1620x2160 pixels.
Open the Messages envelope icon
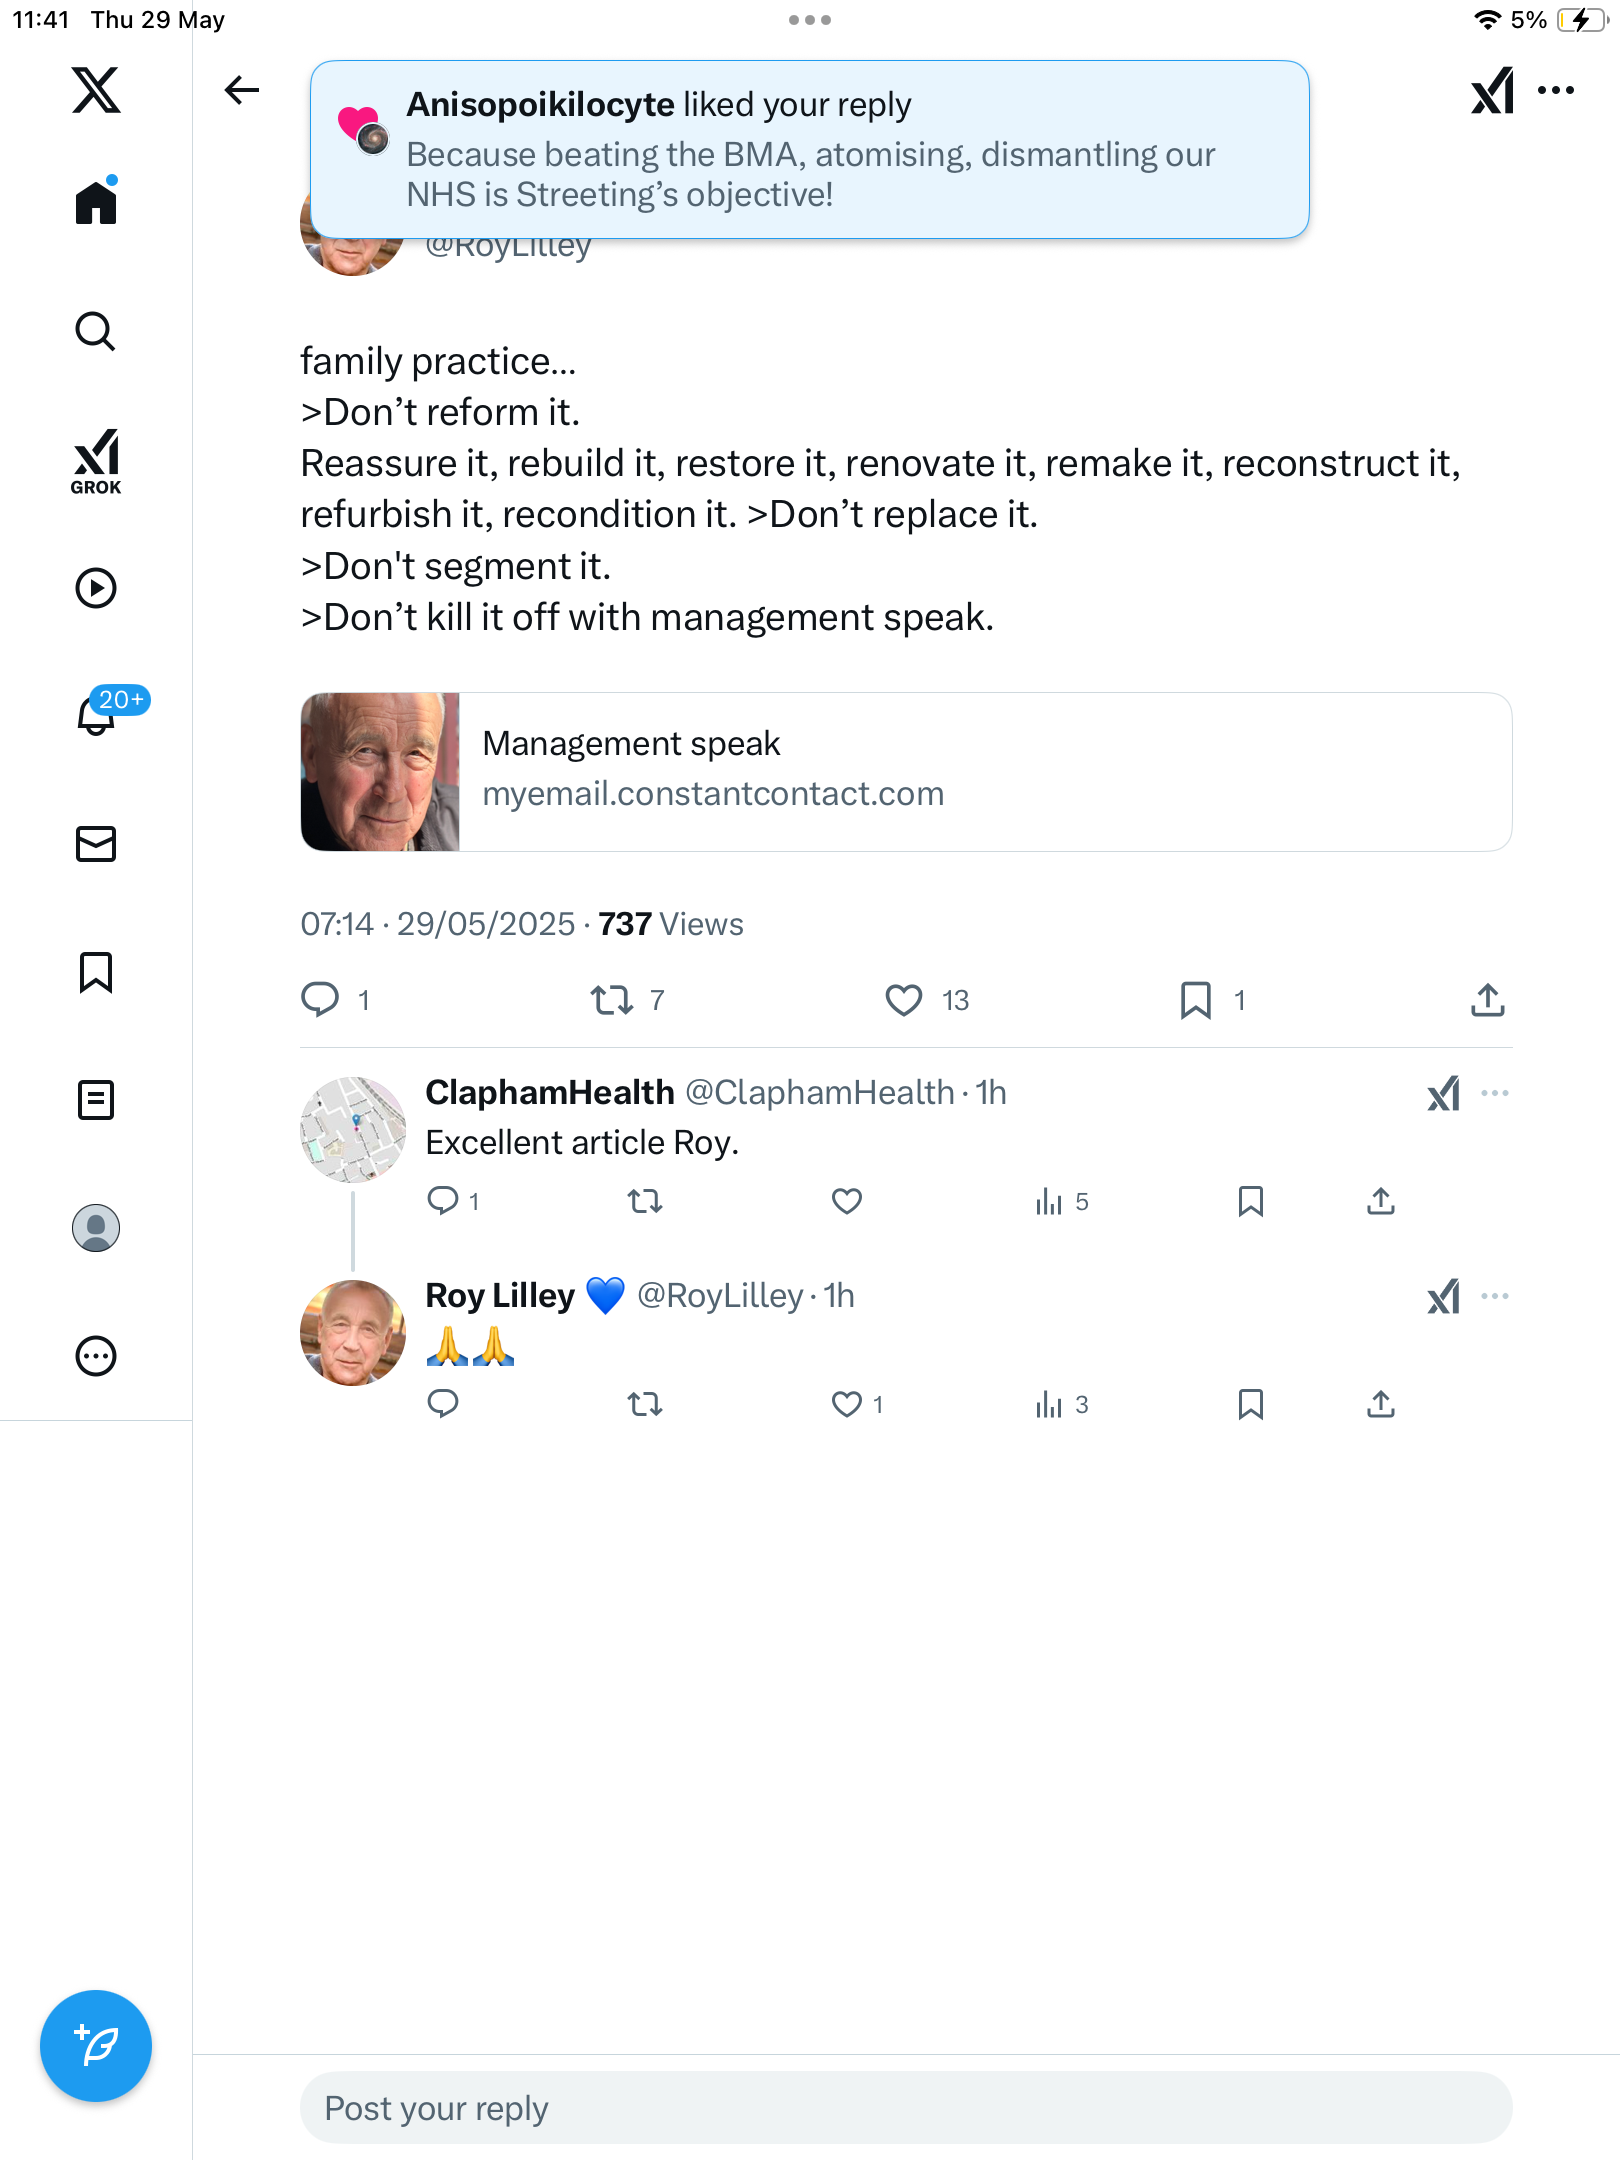[96, 844]
